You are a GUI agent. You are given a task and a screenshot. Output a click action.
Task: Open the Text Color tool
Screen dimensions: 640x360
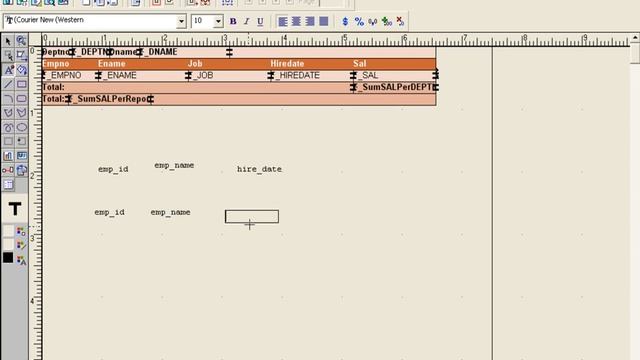click(x=21, y=259)
